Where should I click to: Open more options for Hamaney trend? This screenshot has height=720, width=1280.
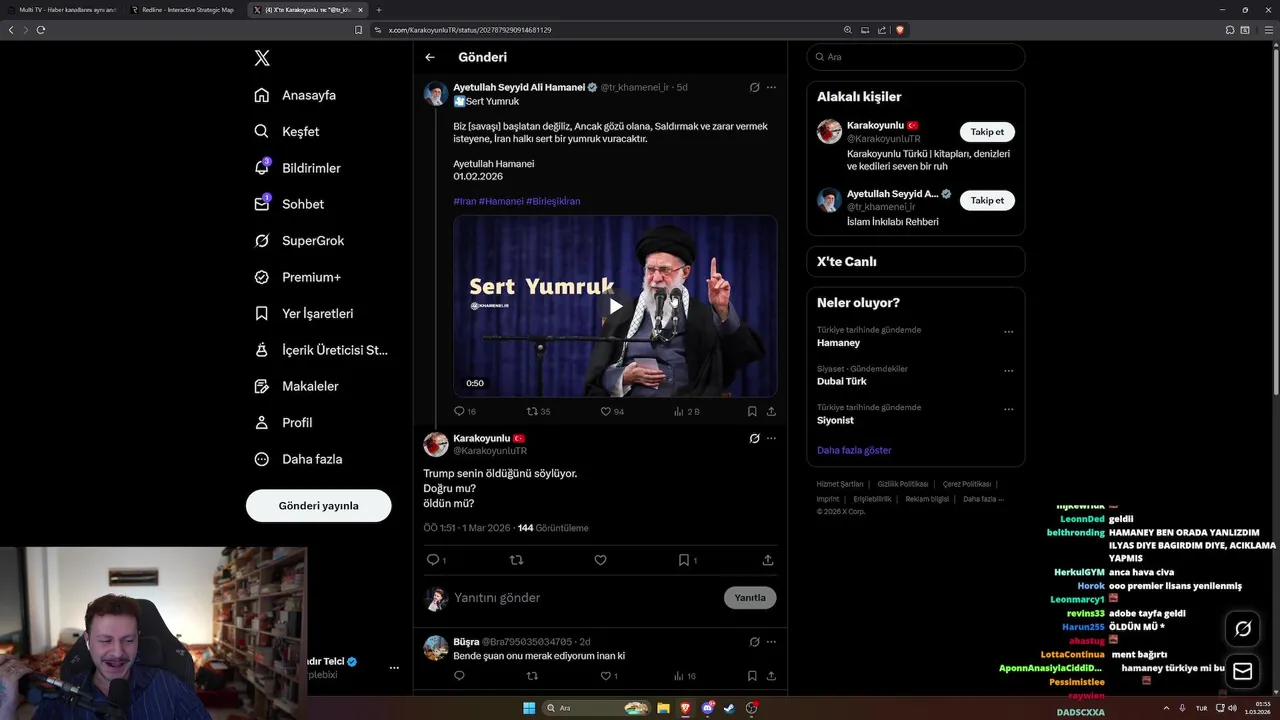1008,332
